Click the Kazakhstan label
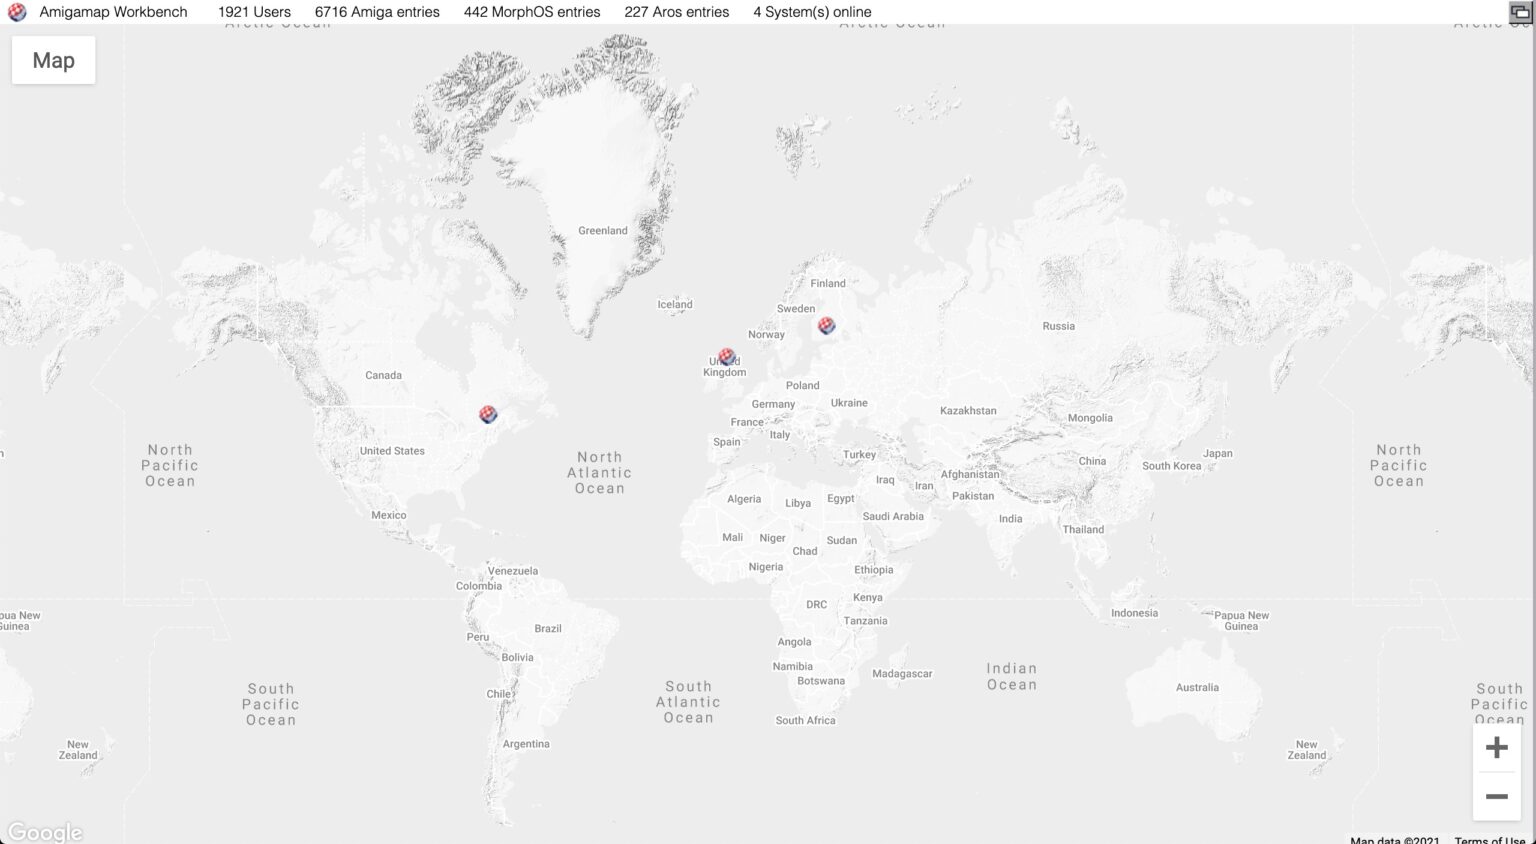Viewport: 1536px width, 844px height. (x=968, y=411)
